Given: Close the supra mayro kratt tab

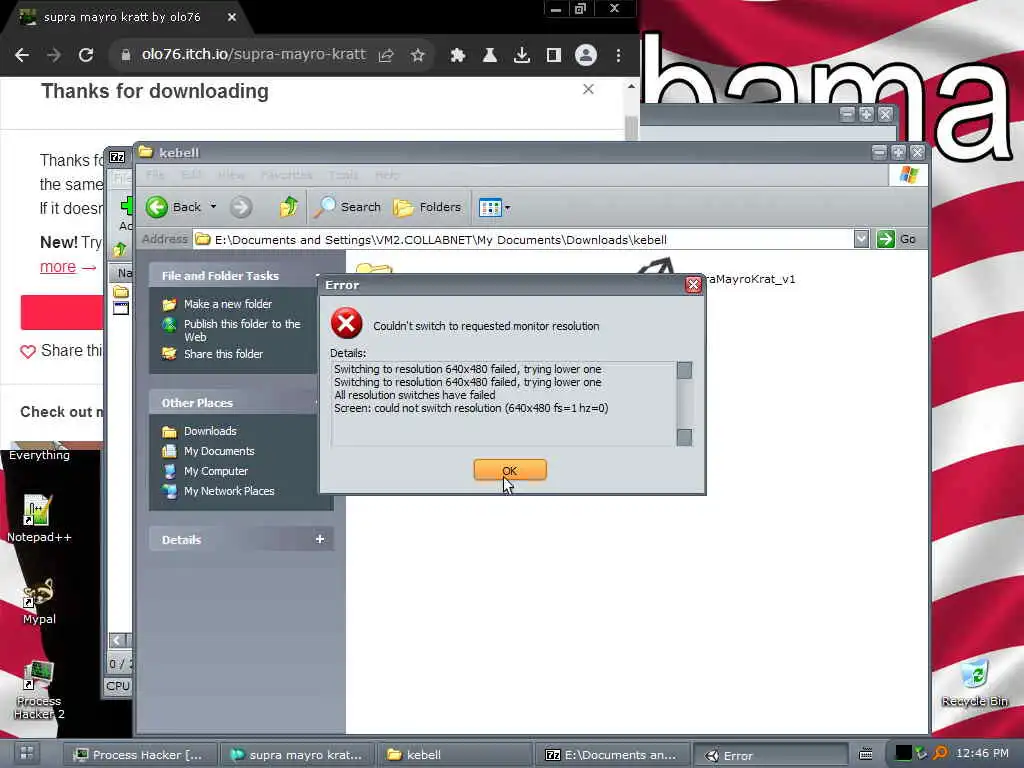Looking at the screenshot, I should point(232,17).
